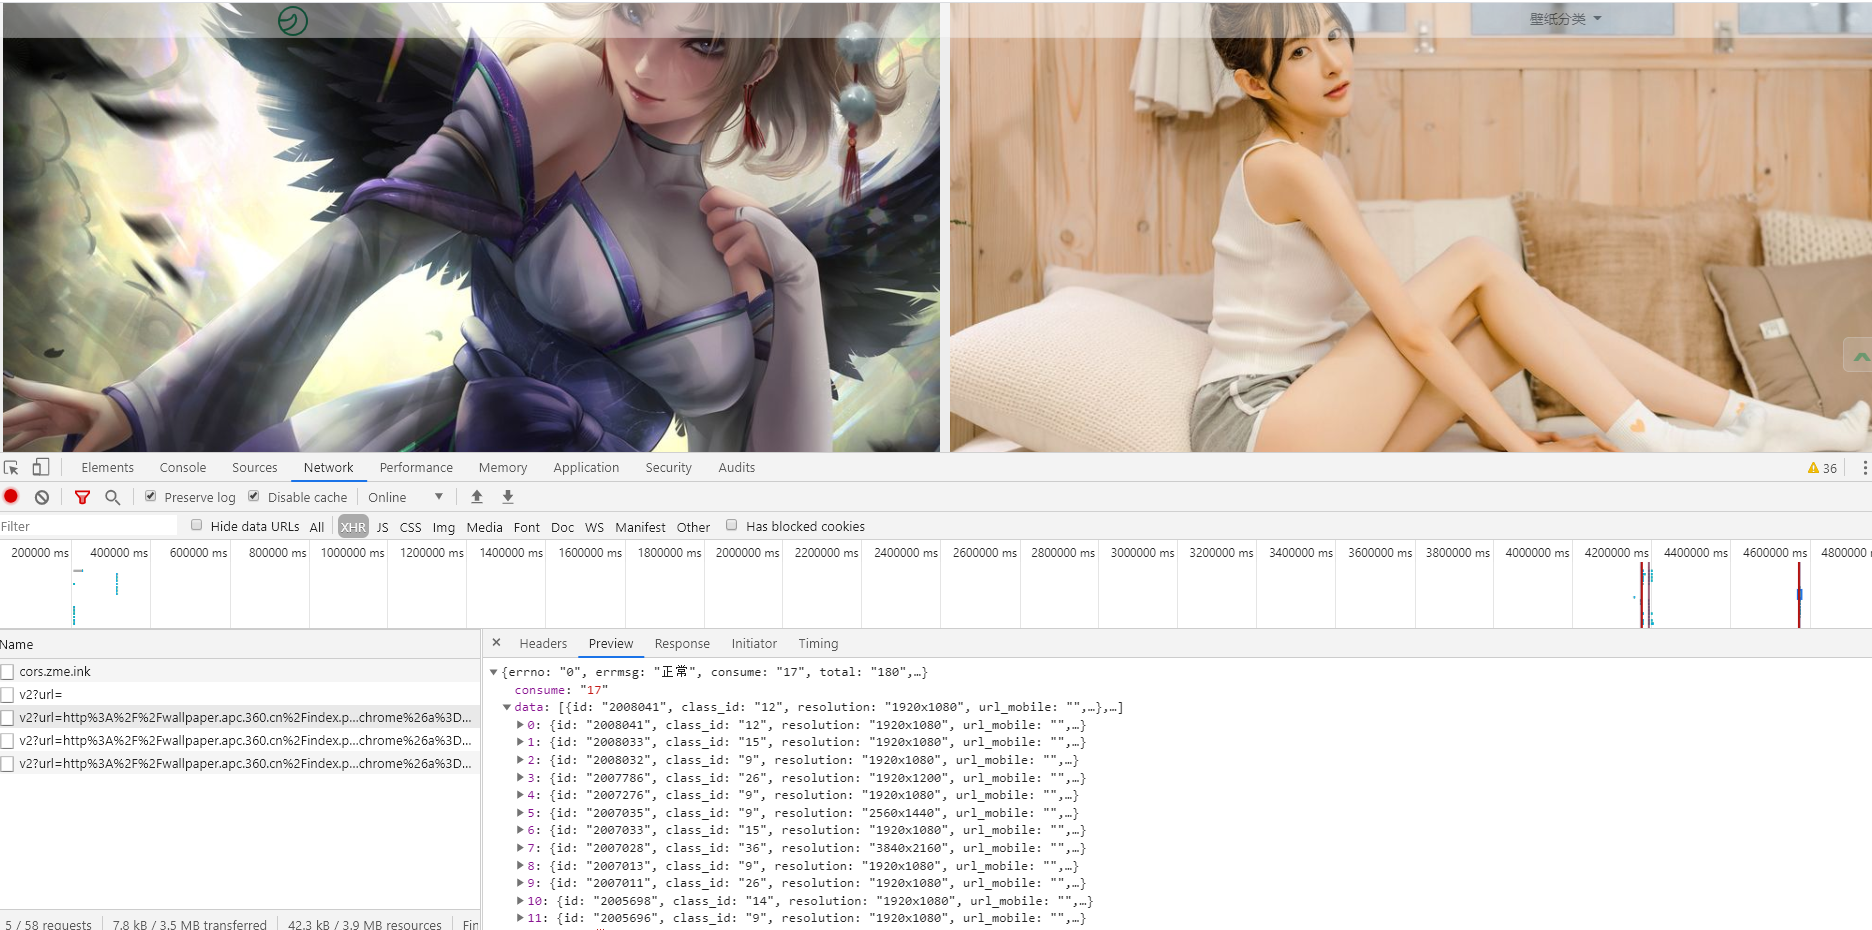This screenshot has height=930, width=1872.
Task: Click the Name column header
Action: (x=240, y=645)
